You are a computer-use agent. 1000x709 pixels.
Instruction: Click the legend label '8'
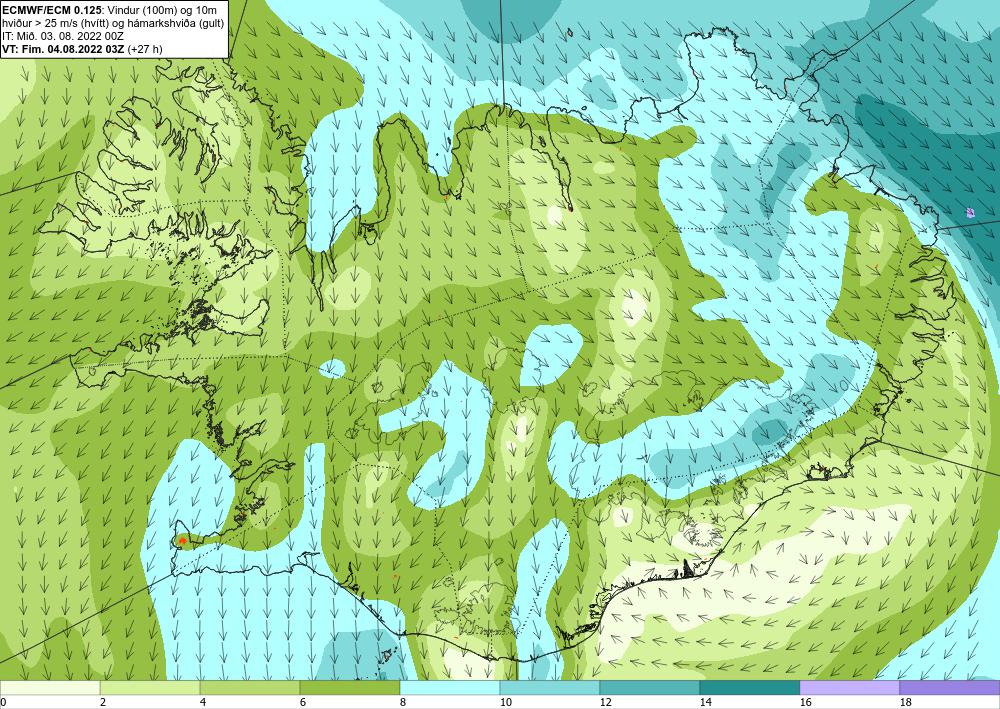click(403, 702)
